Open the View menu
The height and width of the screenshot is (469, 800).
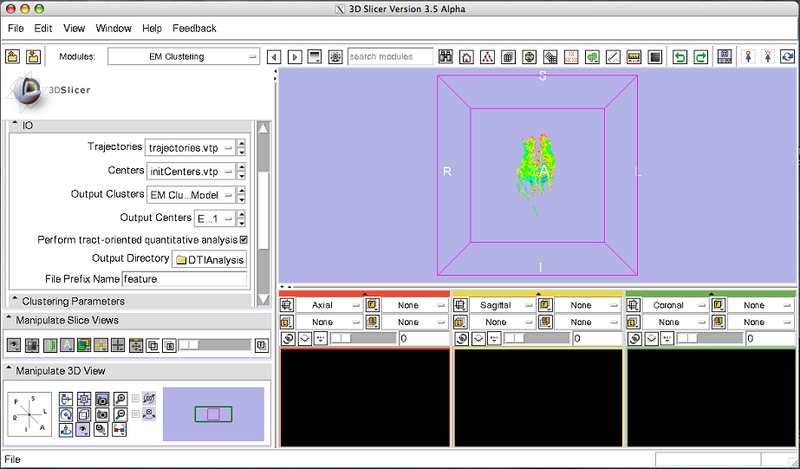(74, 29)
